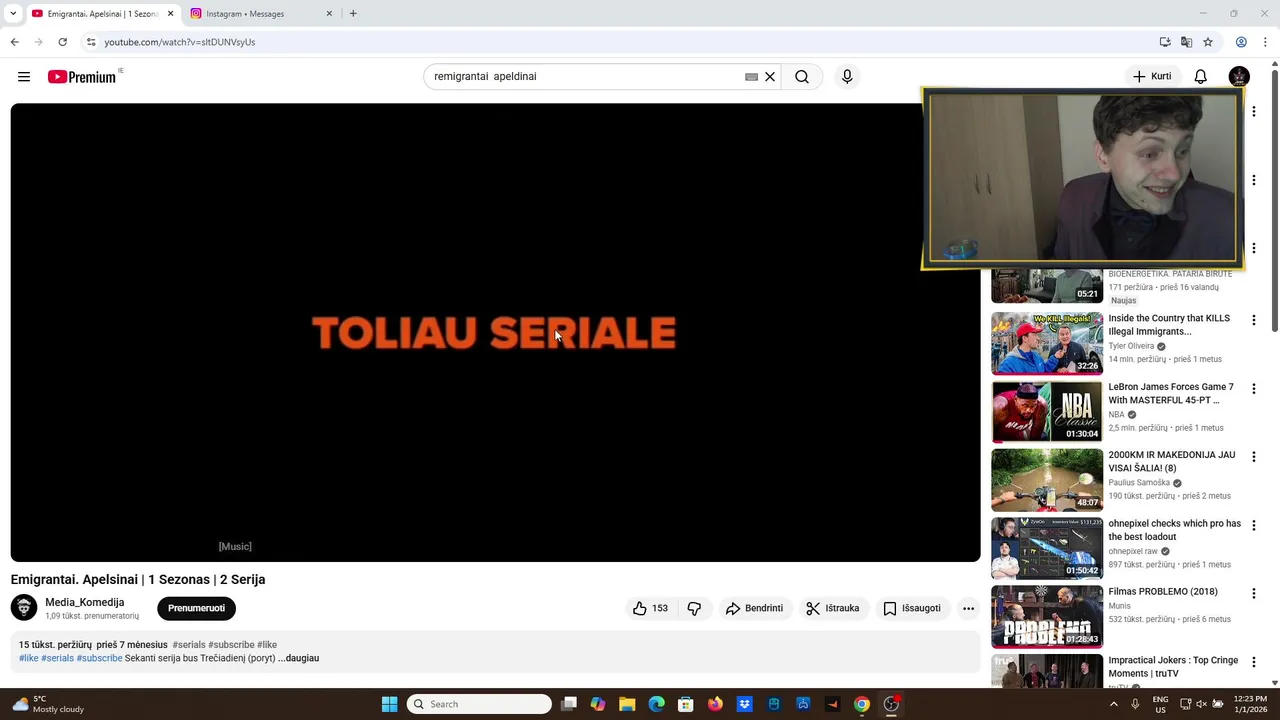1280x720 pixels.
Task: Subscribe using the Prenumeruoti button
Action: tap(196, 608)
